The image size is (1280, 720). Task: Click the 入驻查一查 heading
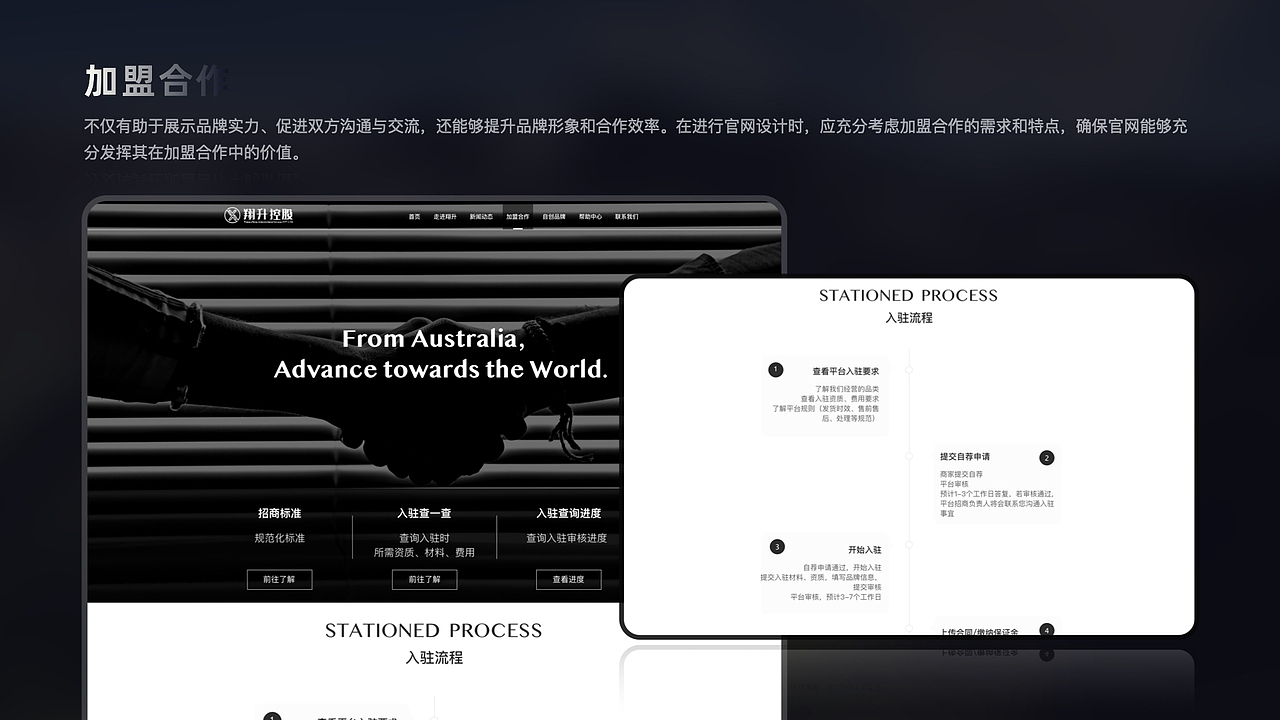click(424, 513)
